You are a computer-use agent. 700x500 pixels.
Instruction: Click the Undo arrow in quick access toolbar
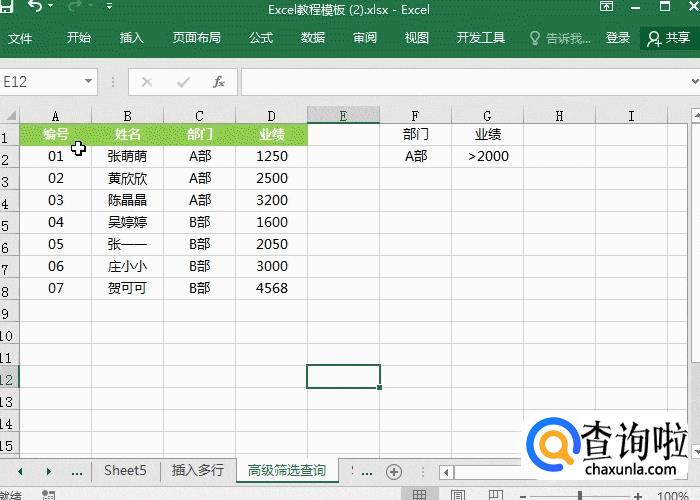tap(35, 8)
